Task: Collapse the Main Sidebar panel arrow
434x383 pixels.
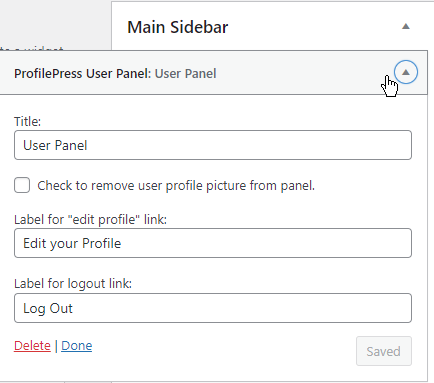Action: pyautogui.click(x=405, y=27)
